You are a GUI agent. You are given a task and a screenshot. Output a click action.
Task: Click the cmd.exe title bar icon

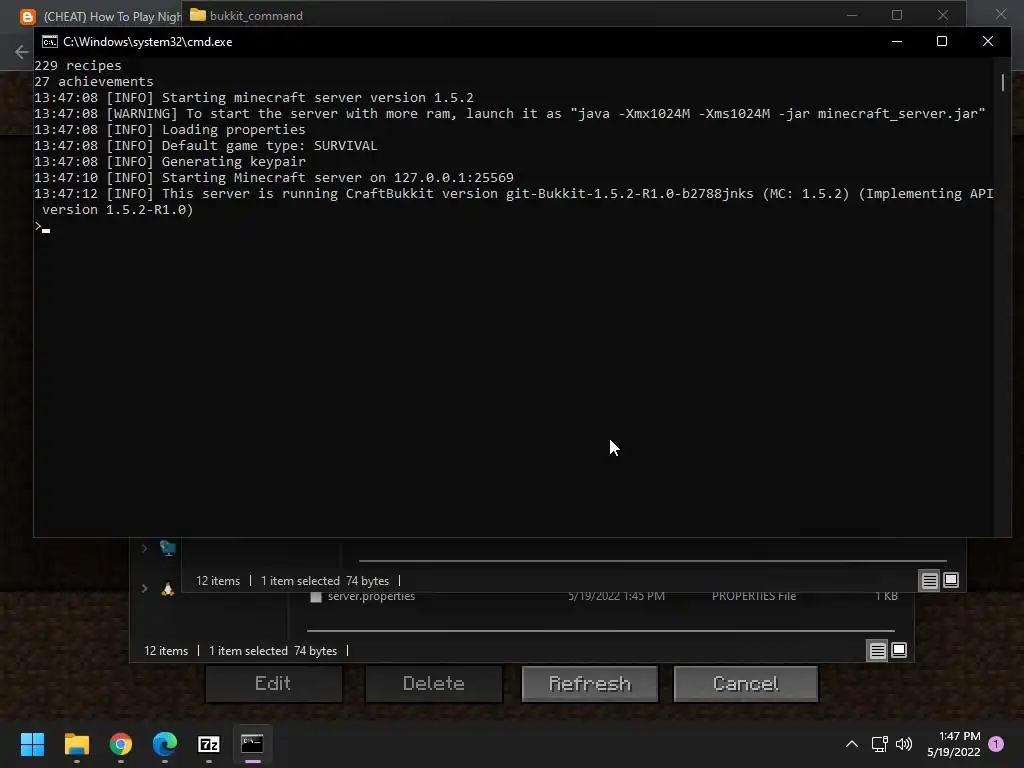click(50, 42)
